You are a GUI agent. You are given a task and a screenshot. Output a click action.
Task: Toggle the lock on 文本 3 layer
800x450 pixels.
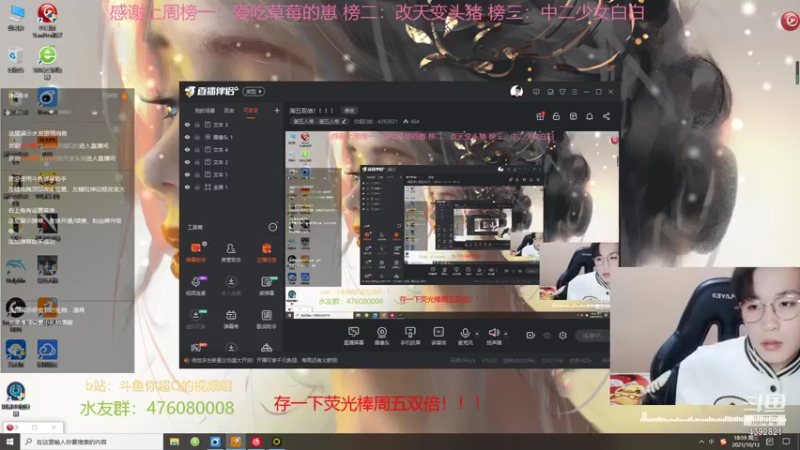click(x=197, y=124)
